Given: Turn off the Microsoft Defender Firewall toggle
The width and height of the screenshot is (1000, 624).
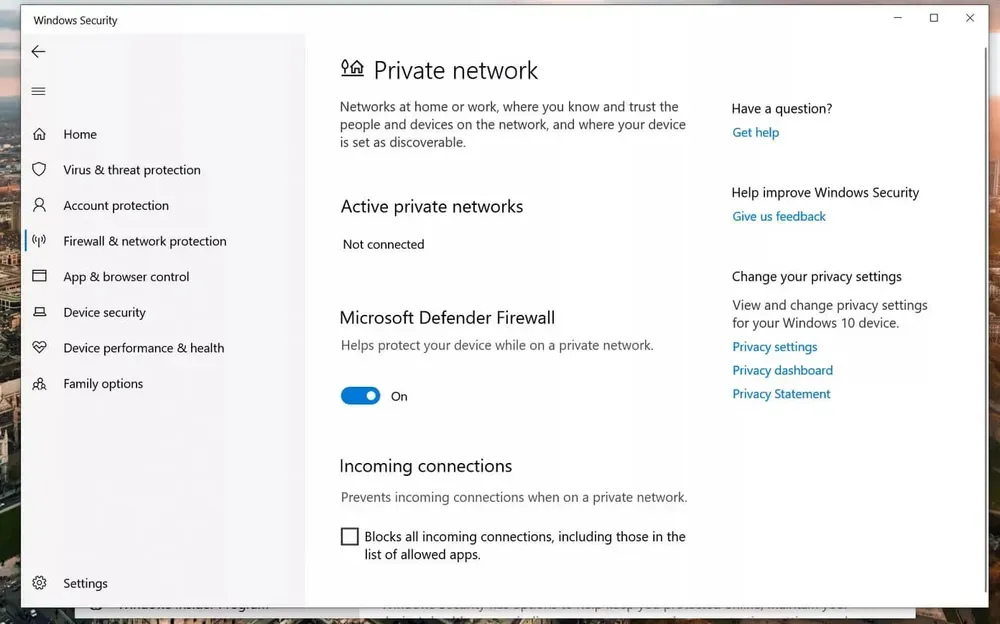Looking at the screenshot, I should point(360,395).
